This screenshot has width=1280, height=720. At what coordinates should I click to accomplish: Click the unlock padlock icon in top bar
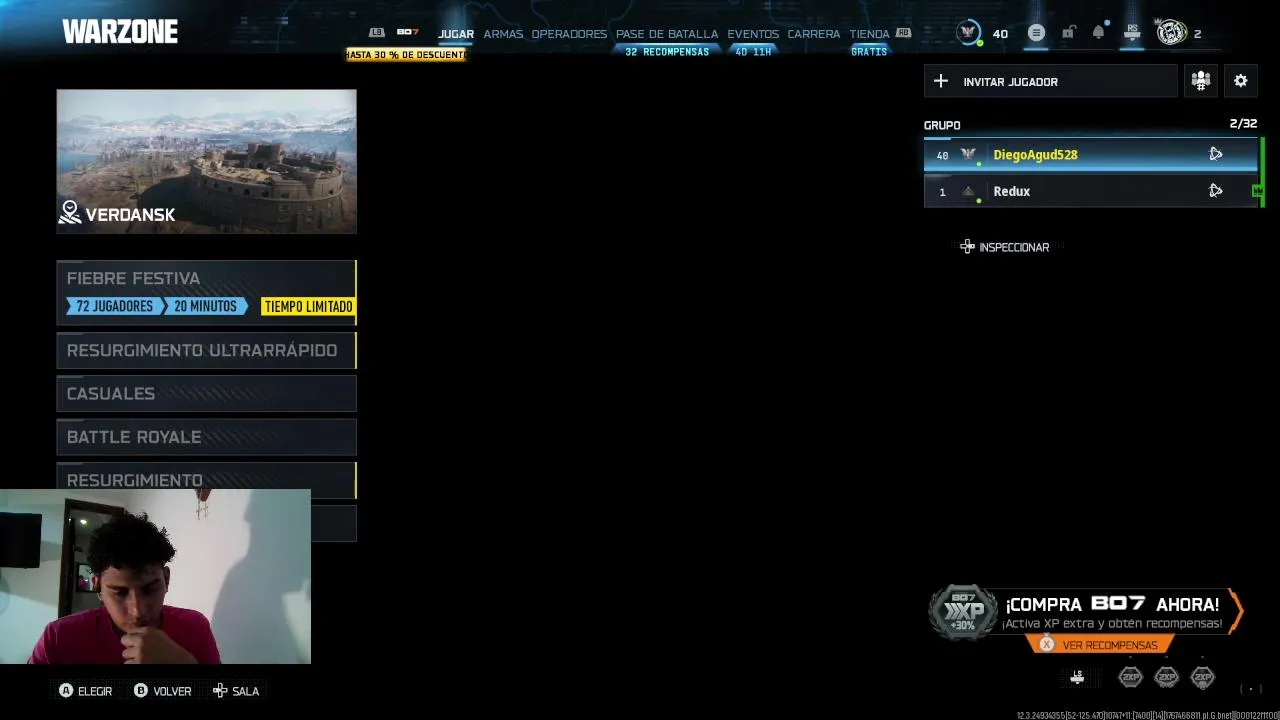(1068, 33)
